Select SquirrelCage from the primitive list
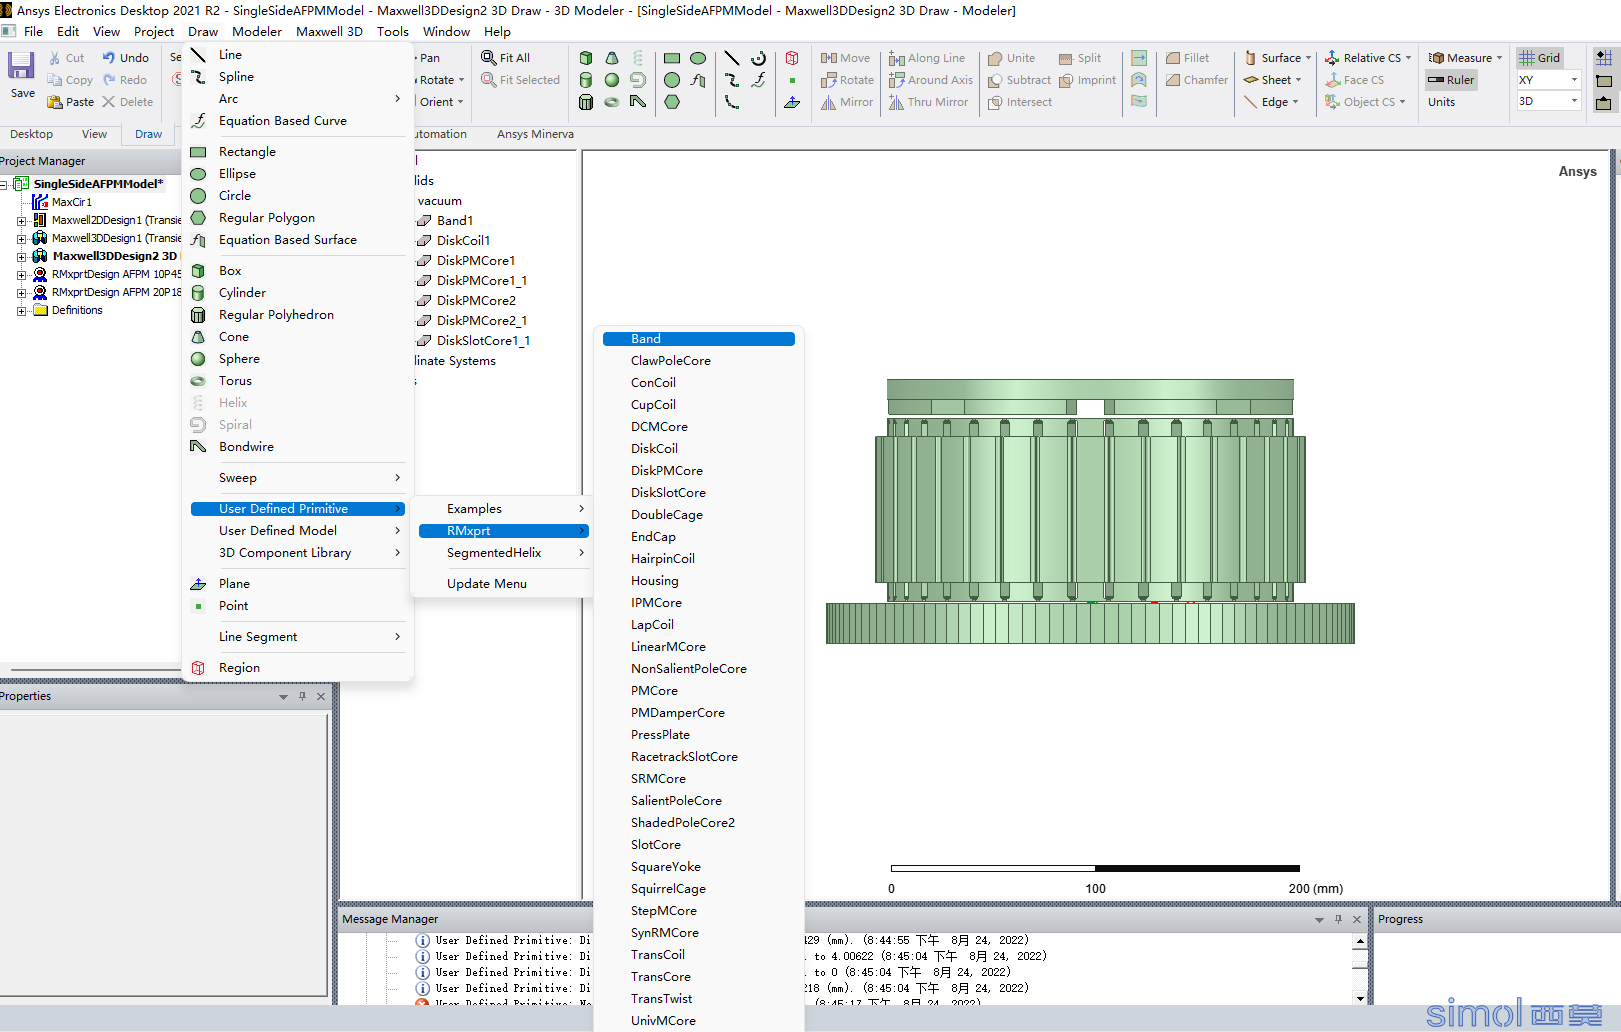This screenshot has width=1621, height=1032. [668, 889]
